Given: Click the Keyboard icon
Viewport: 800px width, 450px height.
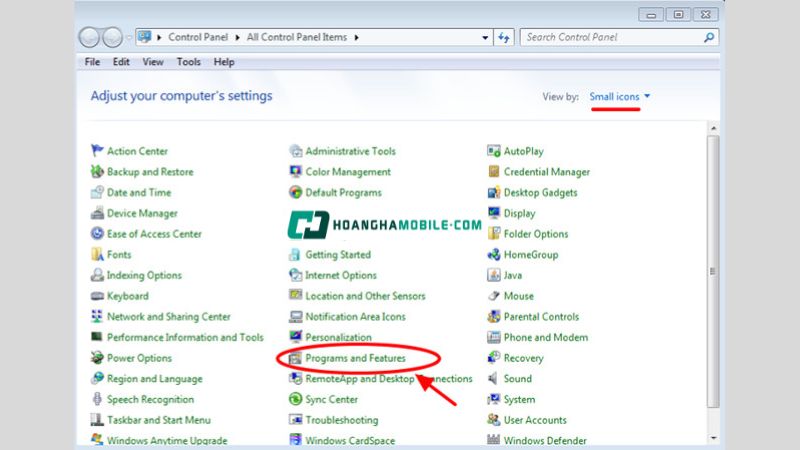Looking at the screenshot, I should tap(97, 296).
